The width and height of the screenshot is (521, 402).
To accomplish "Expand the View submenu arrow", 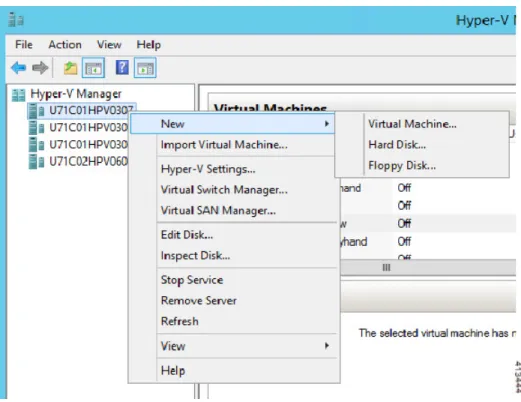I will (x=327, y=346).
